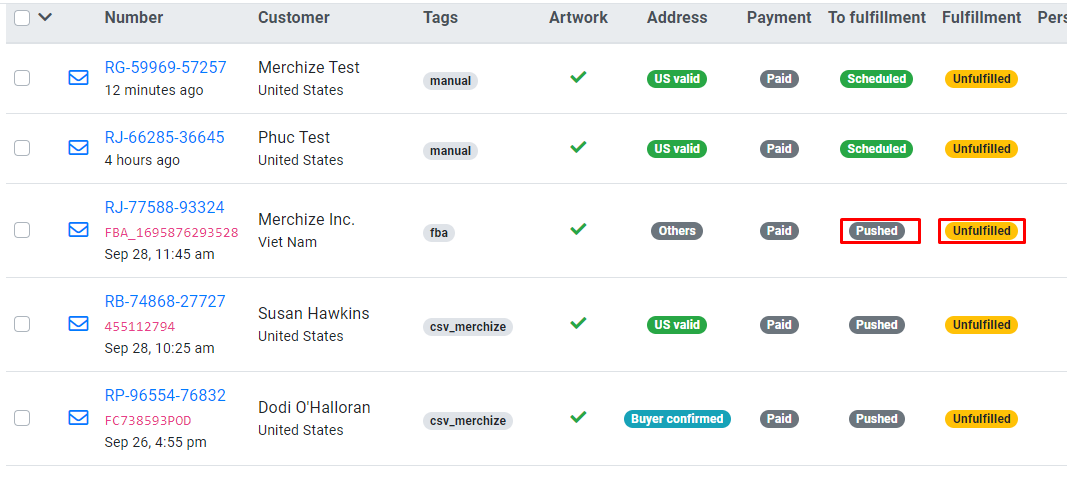Click envelope icon next to RB-74868-27727
Viewport: 1067px width, 480px height.
[78, 324]
